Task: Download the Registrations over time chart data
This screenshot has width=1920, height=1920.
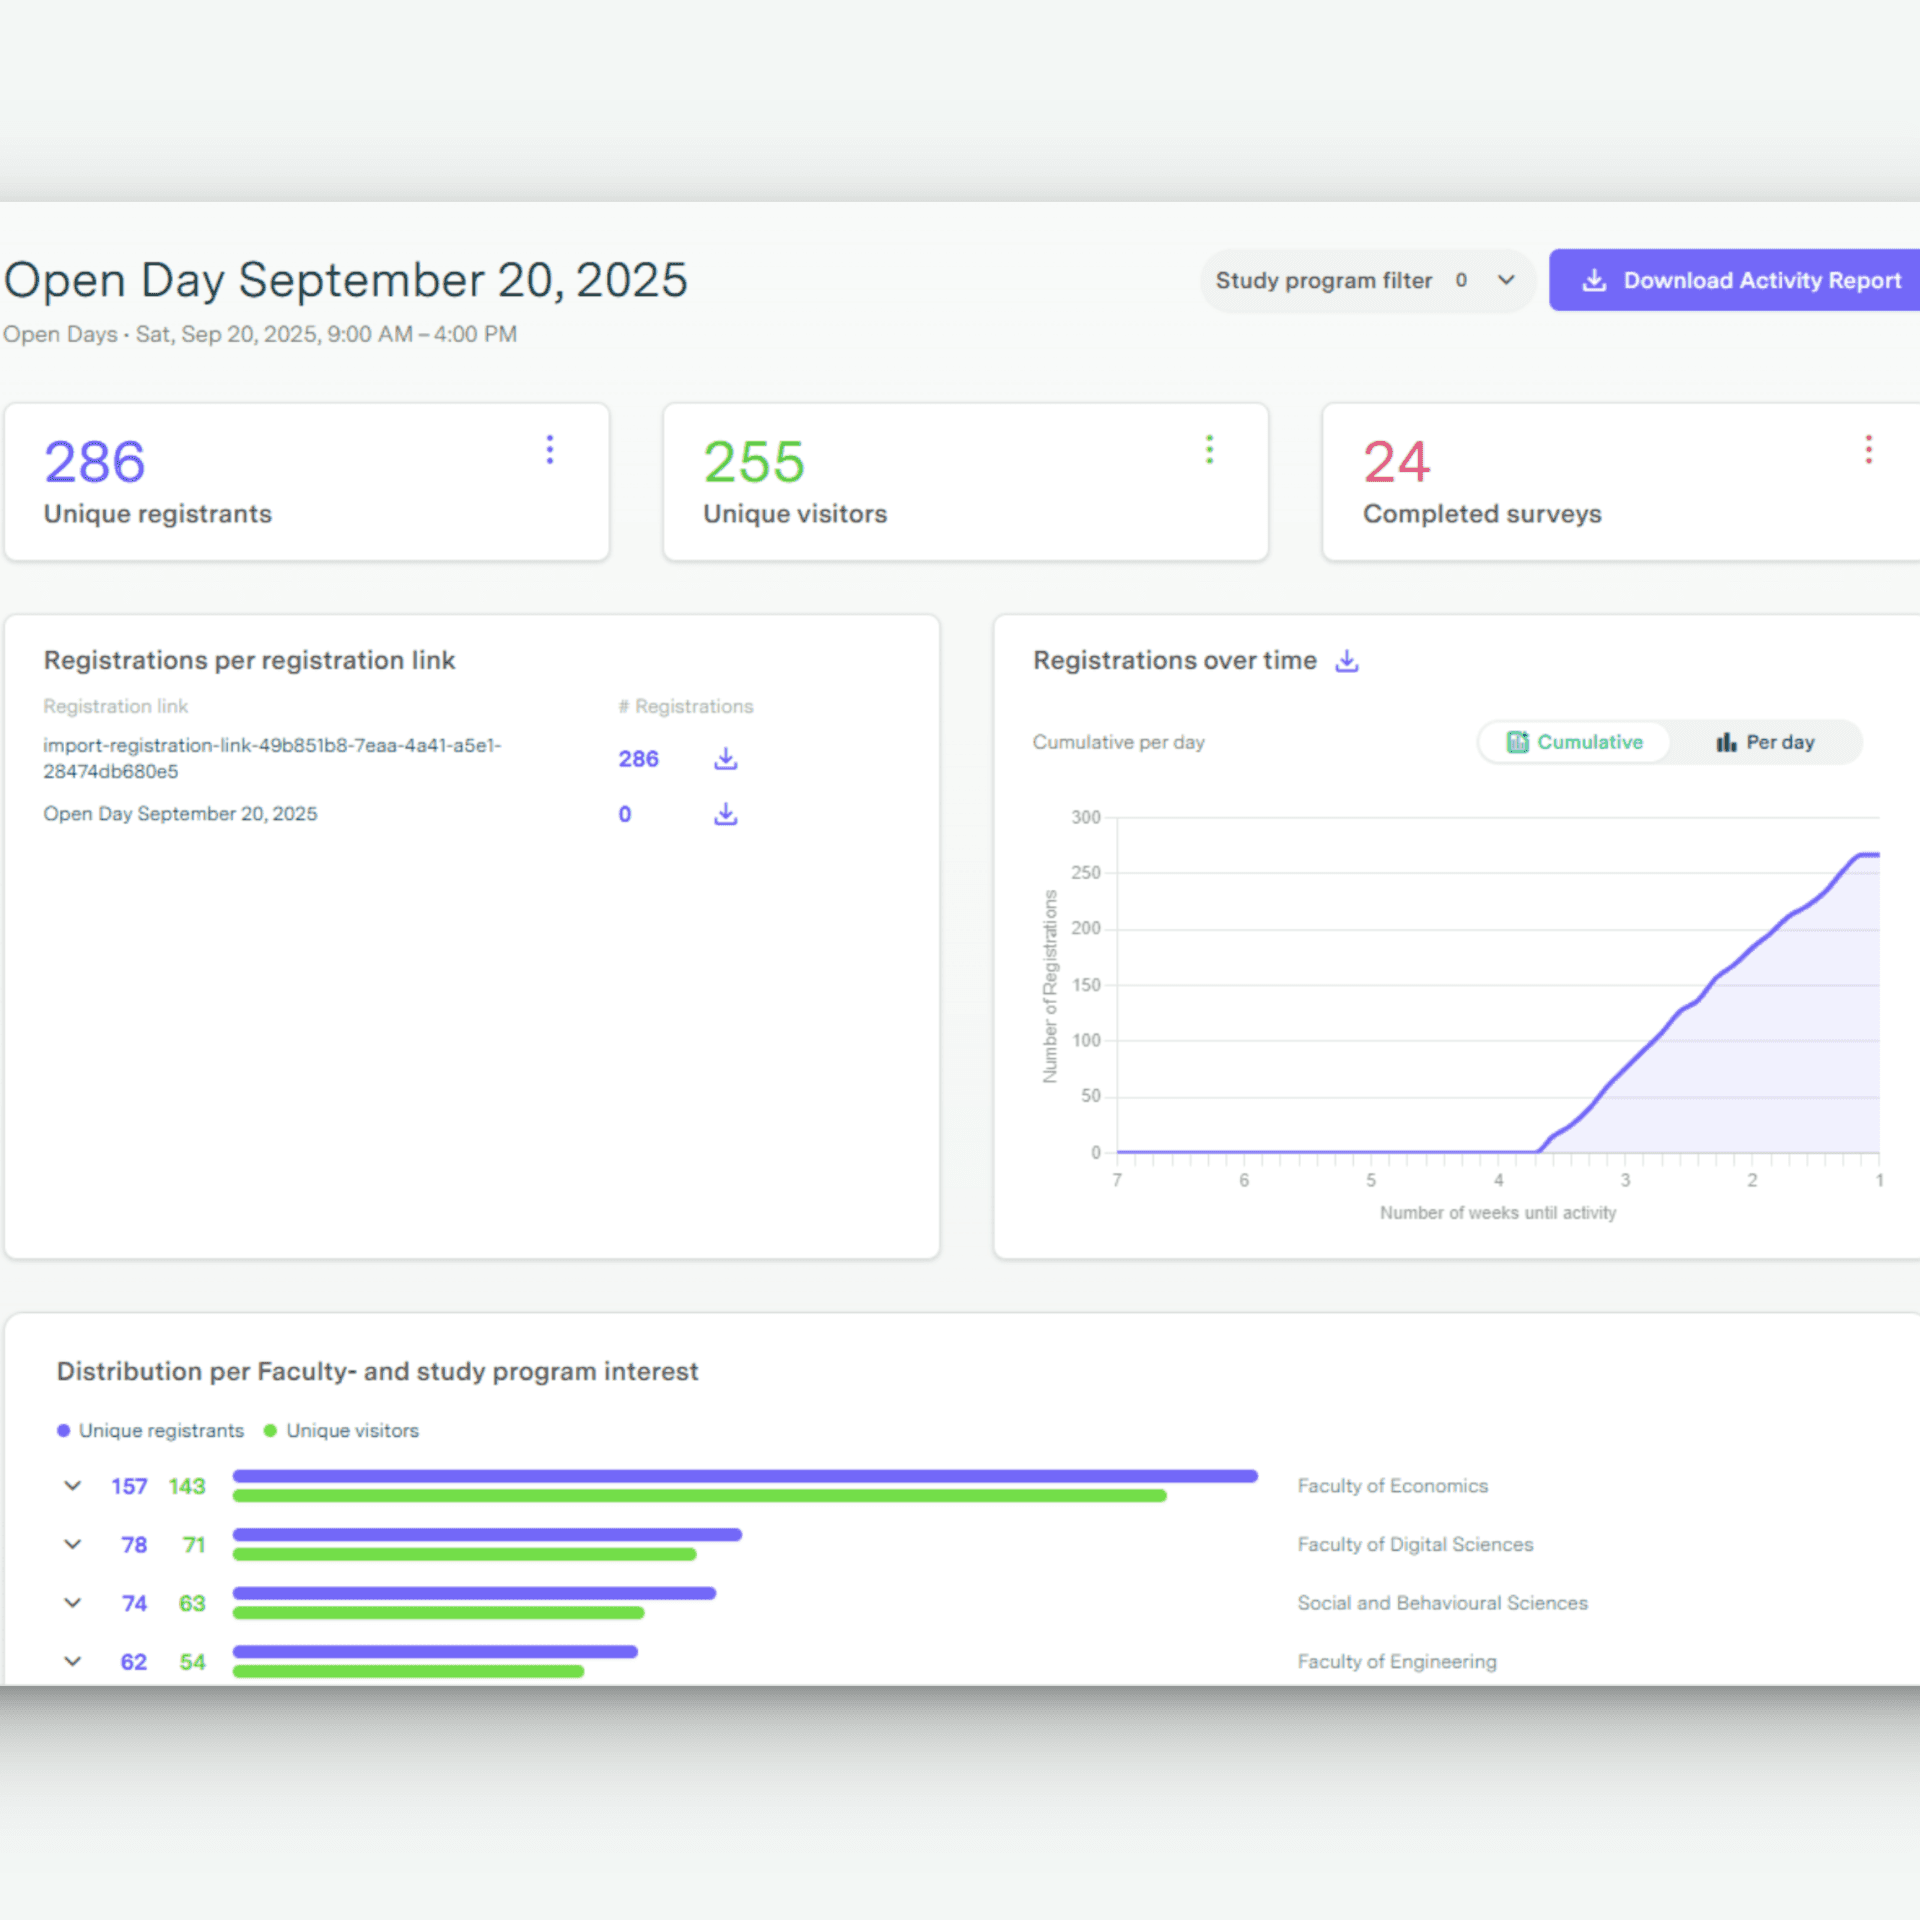Action: pos(1347,661)
